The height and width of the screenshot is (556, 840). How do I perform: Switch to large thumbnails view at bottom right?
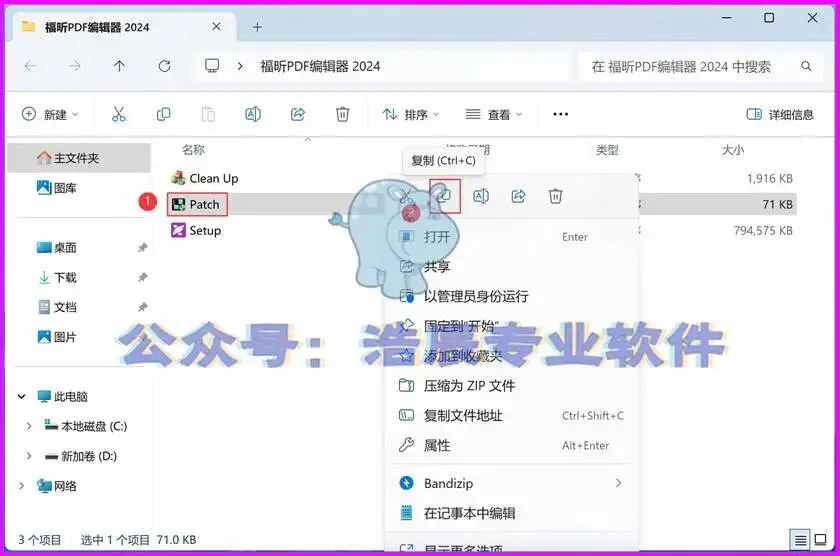820,539
